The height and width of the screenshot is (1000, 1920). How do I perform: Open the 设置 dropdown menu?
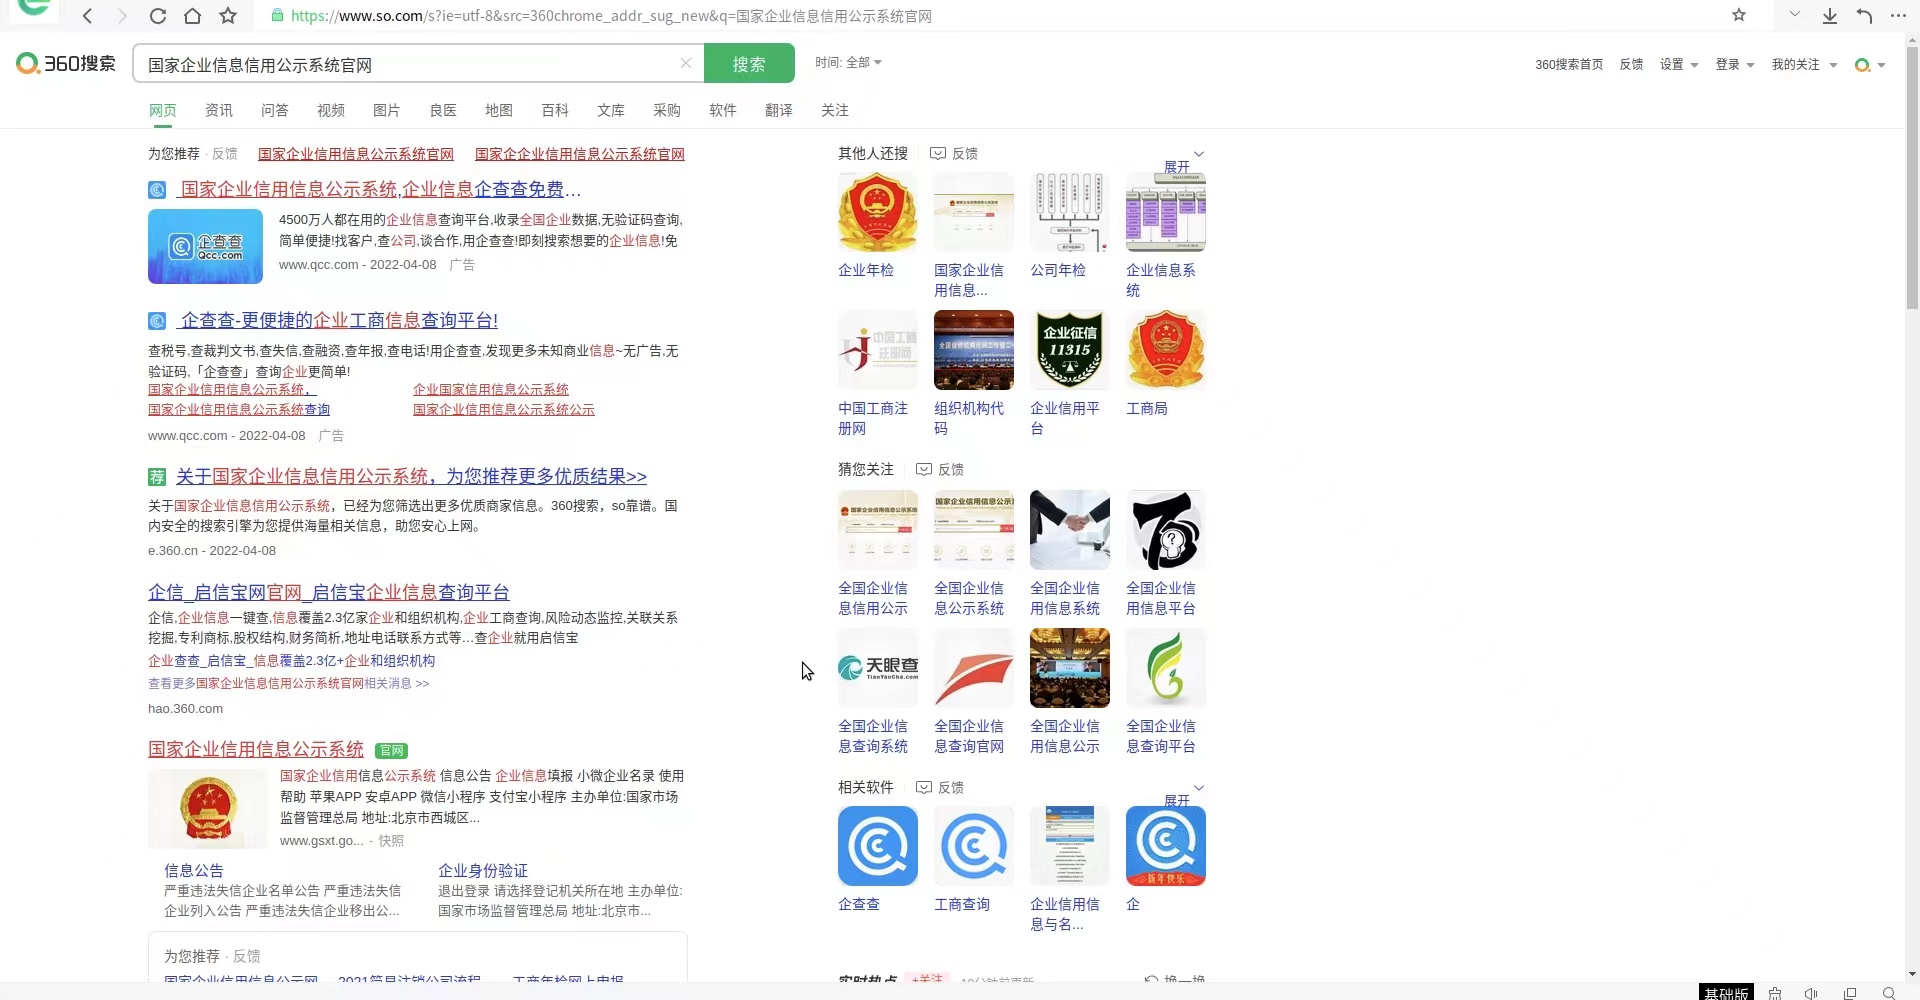(1679, 64)
